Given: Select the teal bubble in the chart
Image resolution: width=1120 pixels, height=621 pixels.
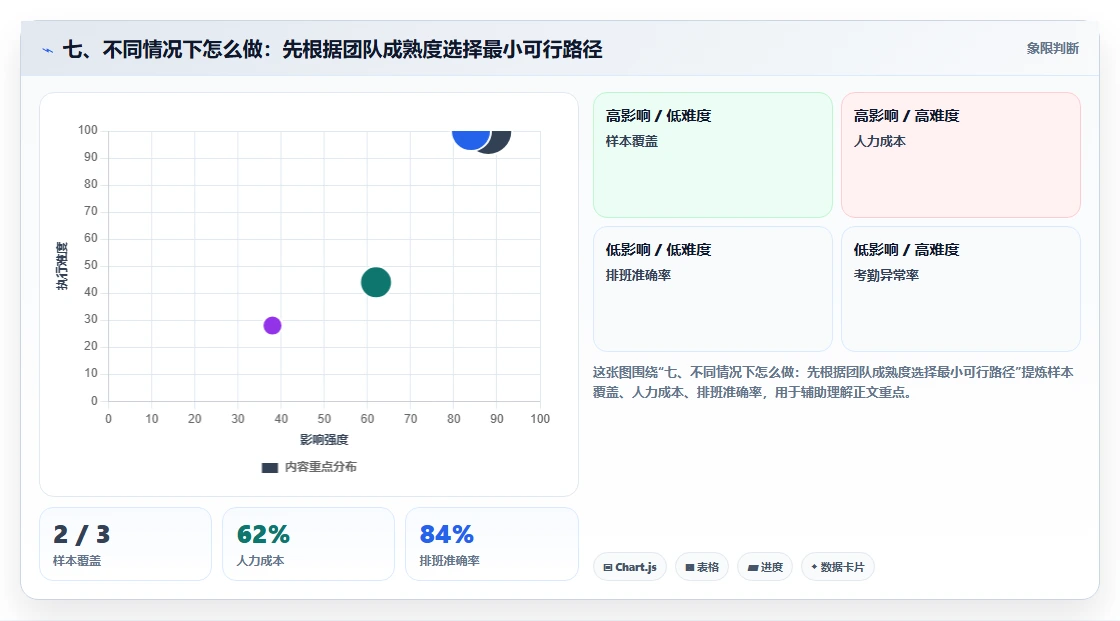Looking at the screenshot, I should 376,282.
